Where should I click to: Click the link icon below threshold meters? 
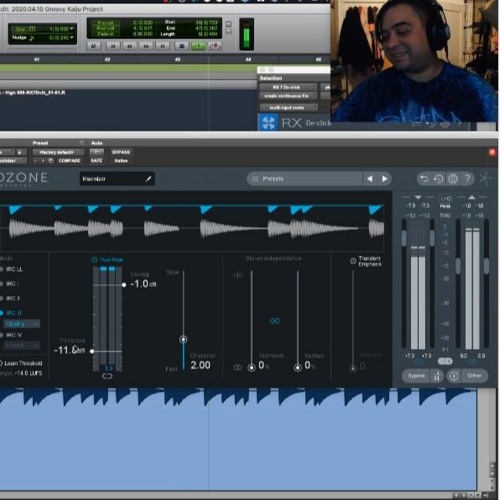107,376
